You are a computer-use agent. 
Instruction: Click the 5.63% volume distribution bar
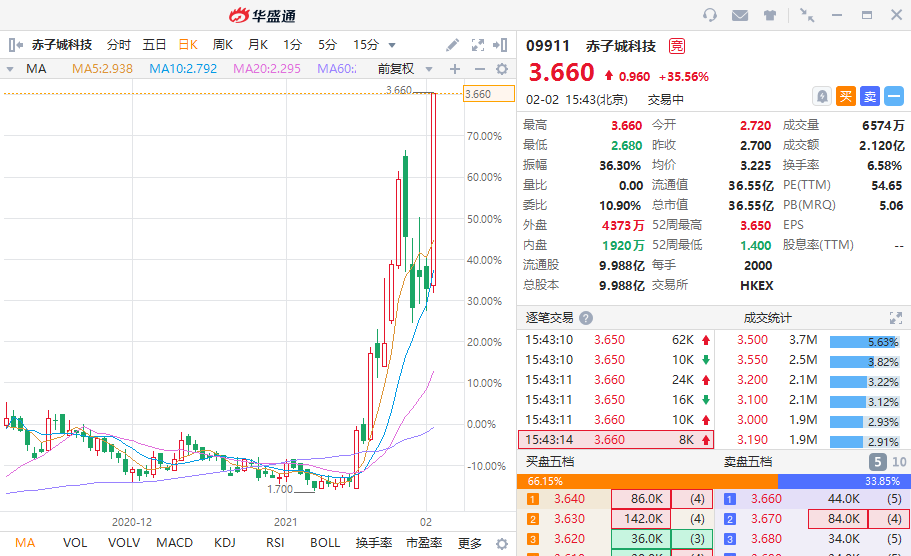tap(864, 342)
